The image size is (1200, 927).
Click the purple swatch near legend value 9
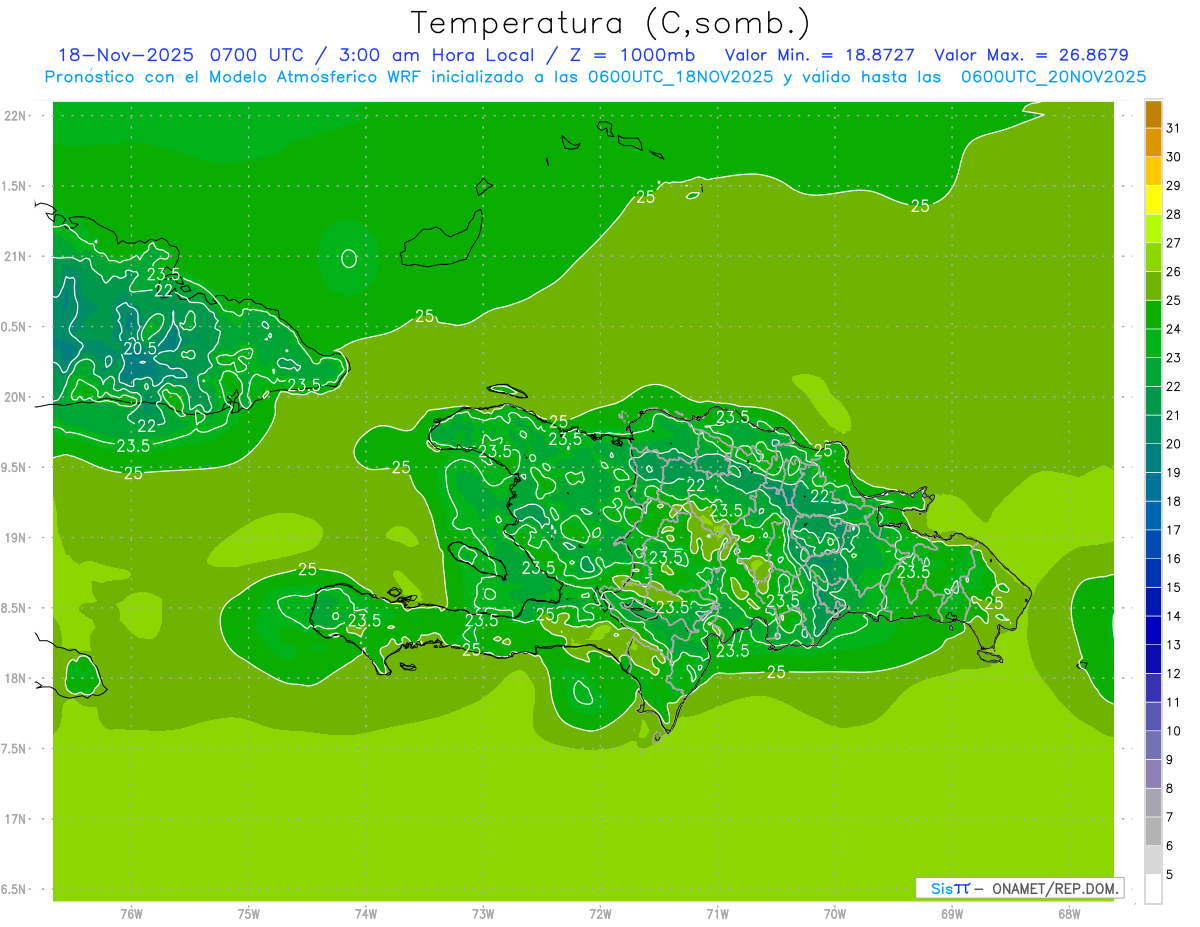1153,774
